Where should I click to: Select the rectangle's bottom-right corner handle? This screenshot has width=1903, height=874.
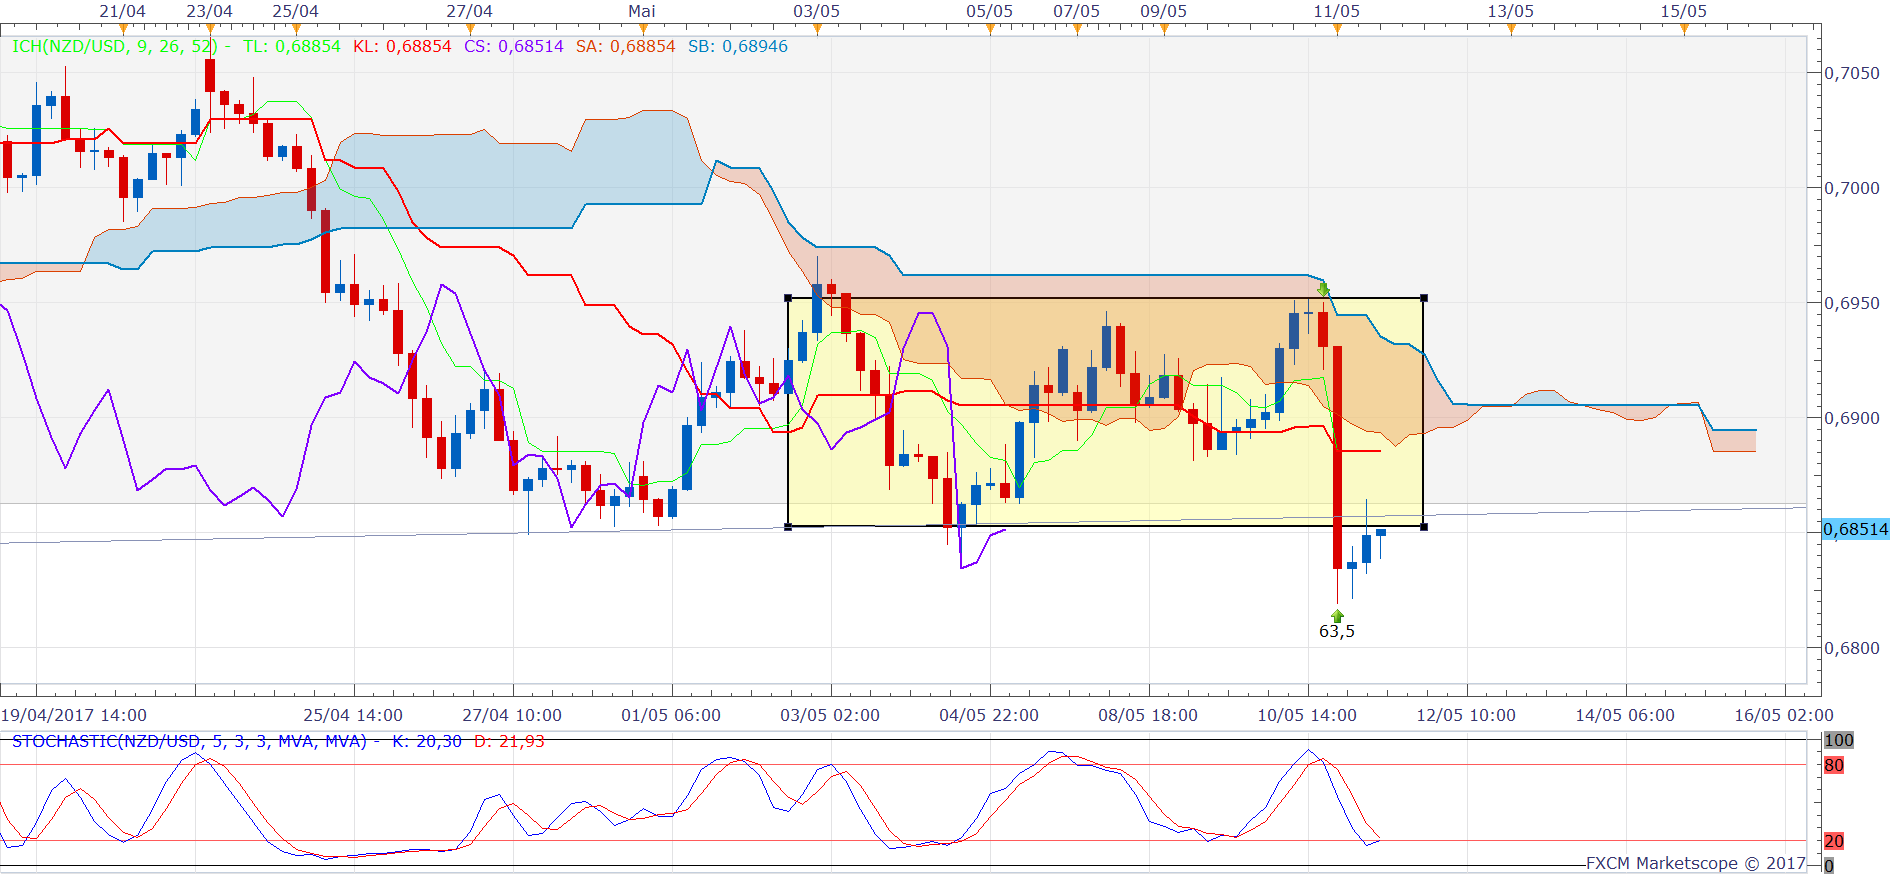tap(1424, 526)
